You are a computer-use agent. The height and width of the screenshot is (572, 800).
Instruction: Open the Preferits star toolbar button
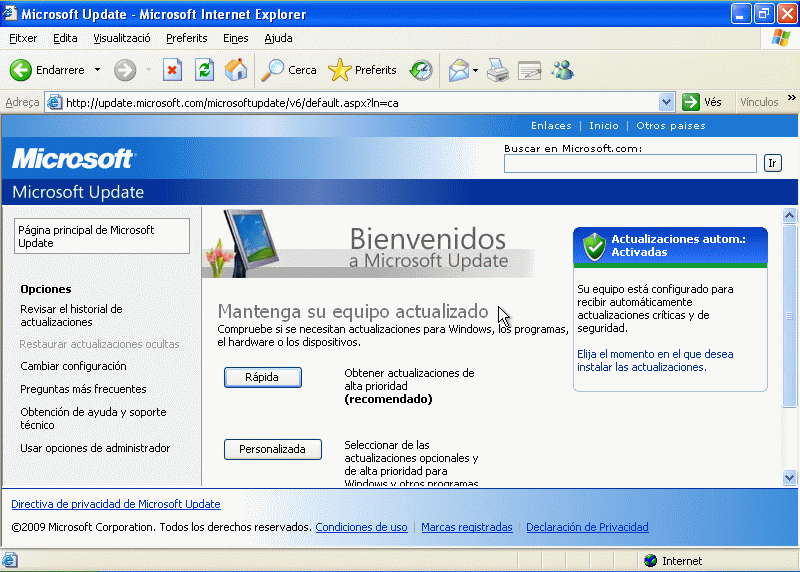pos(363,70)
